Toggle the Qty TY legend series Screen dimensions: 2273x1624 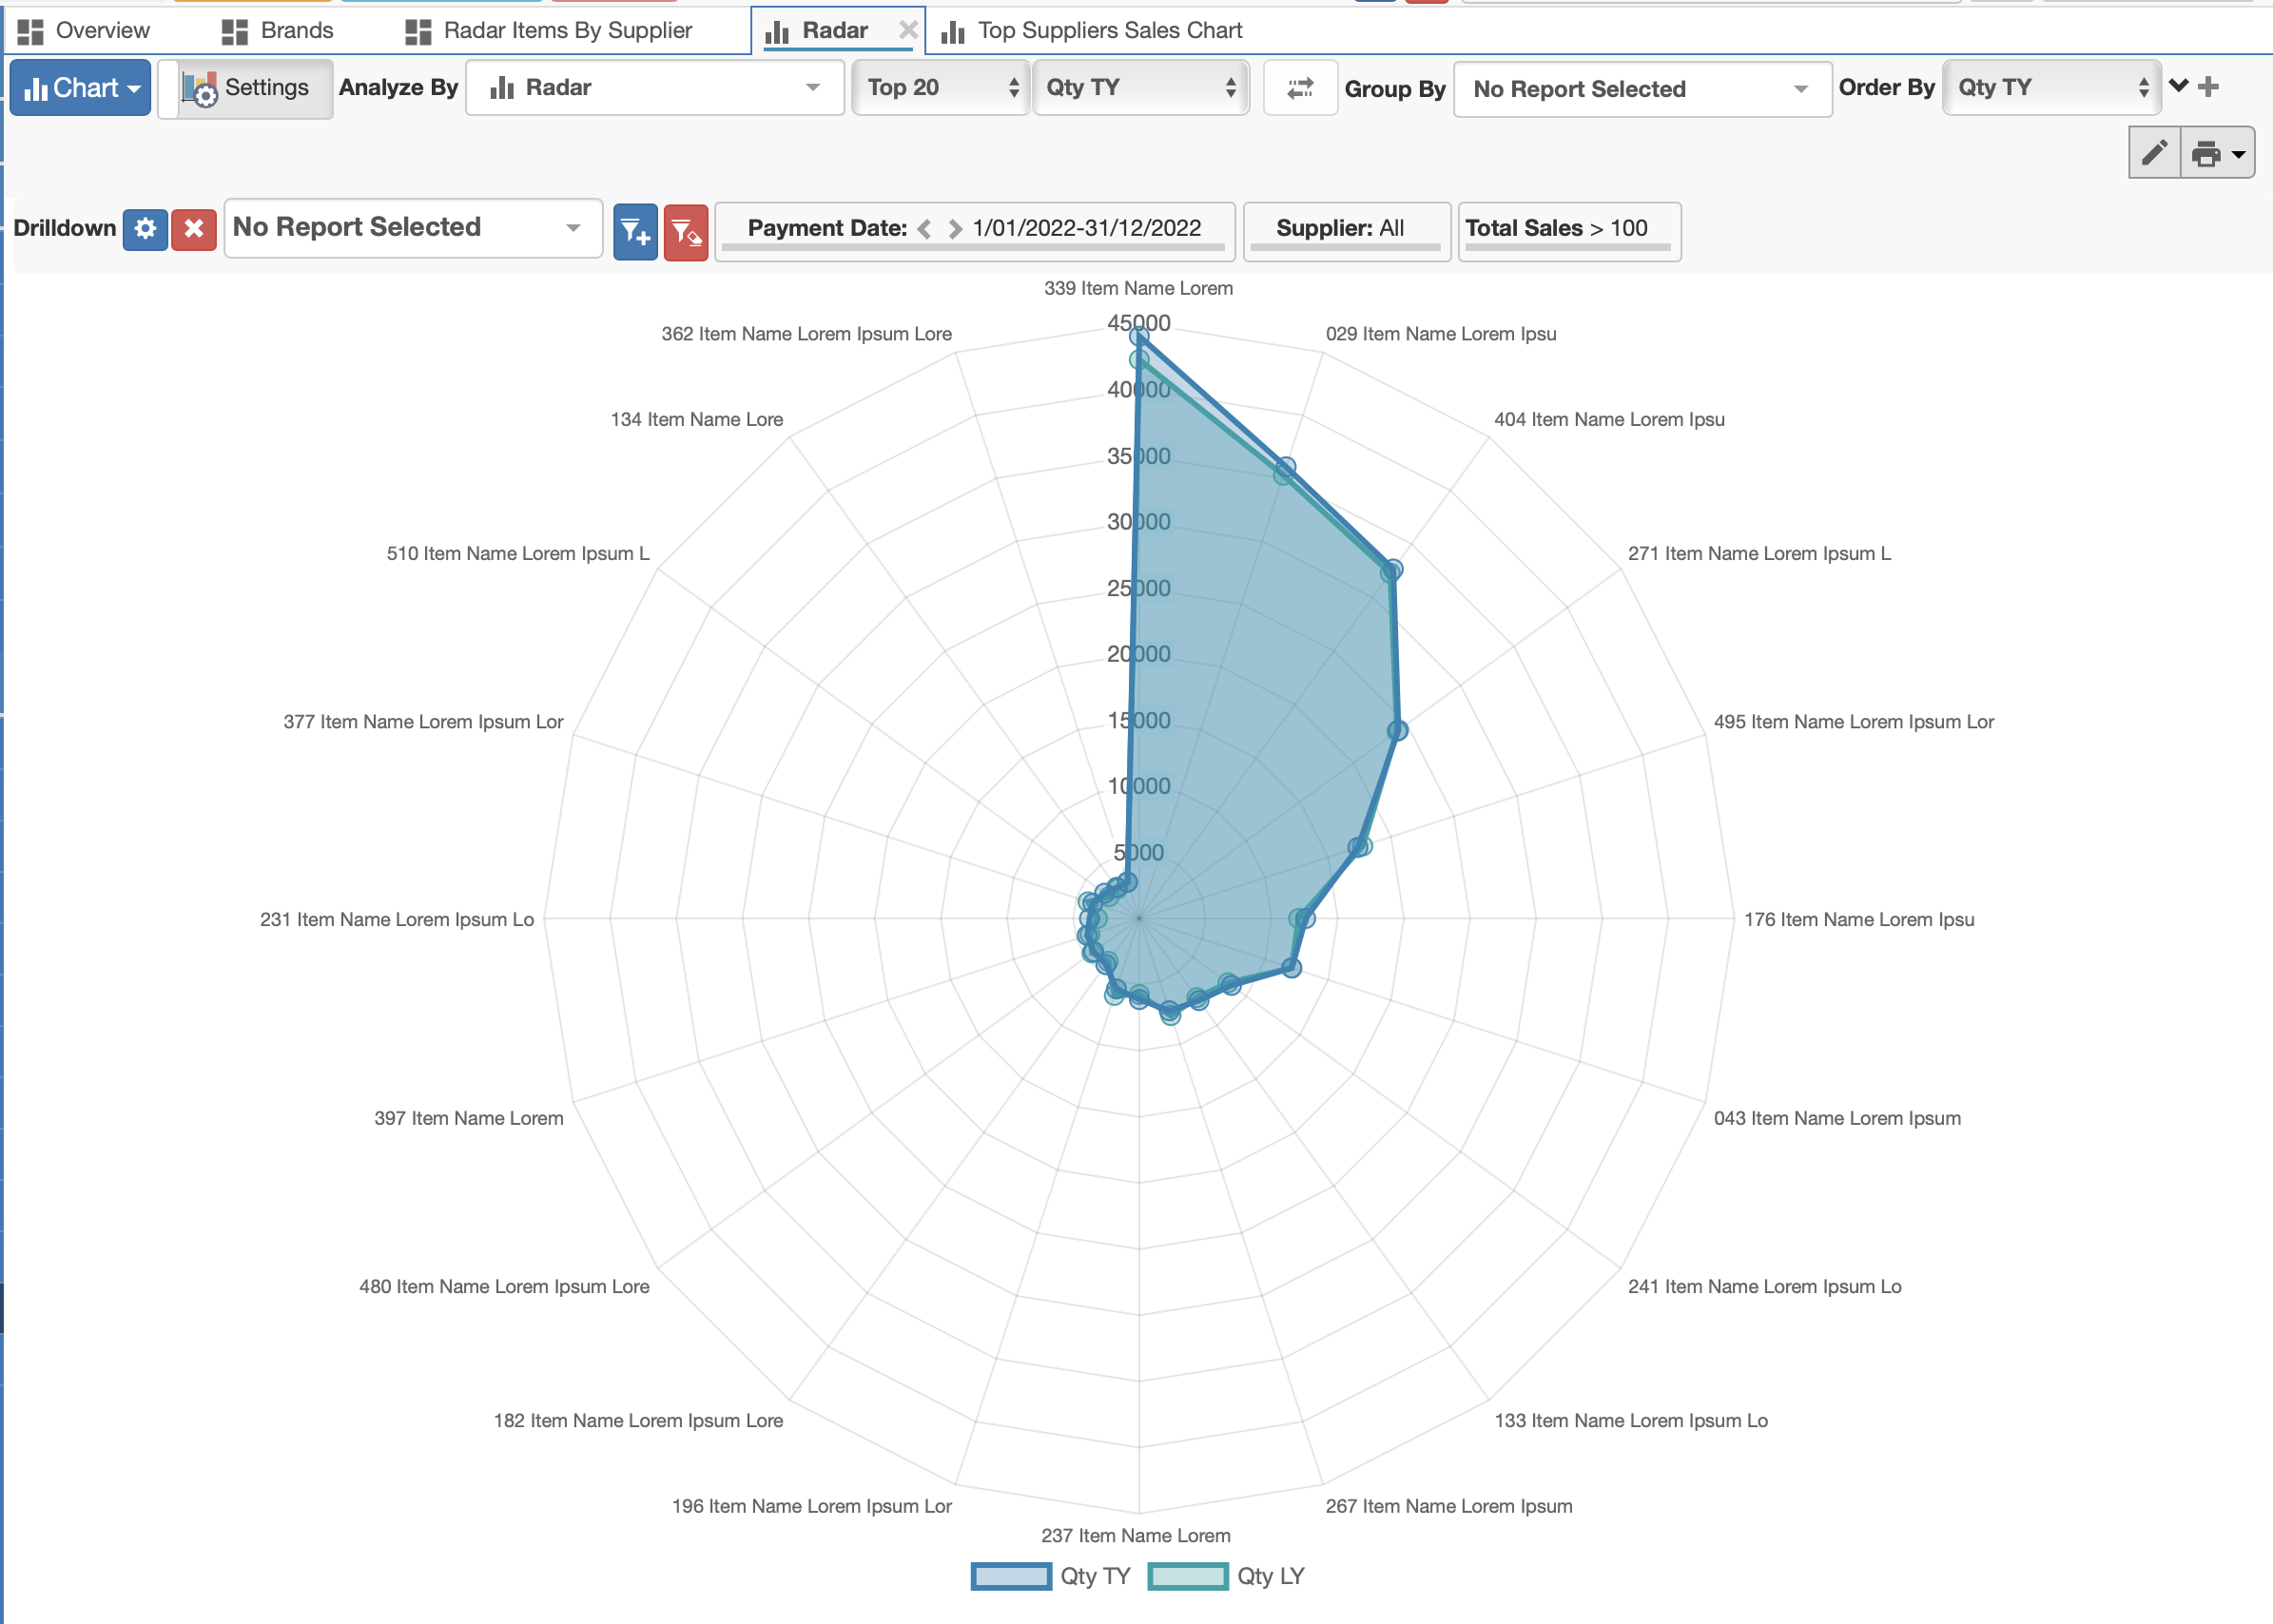pos(1050,1576)
